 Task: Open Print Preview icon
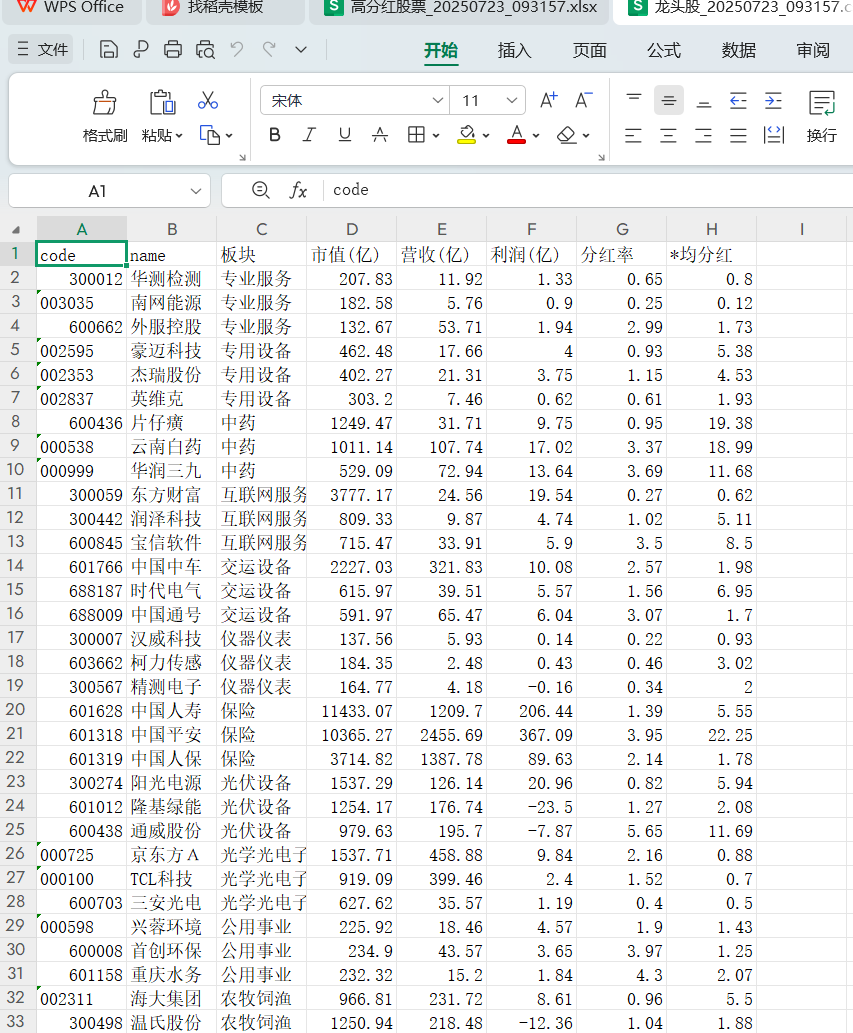point(205,49)
